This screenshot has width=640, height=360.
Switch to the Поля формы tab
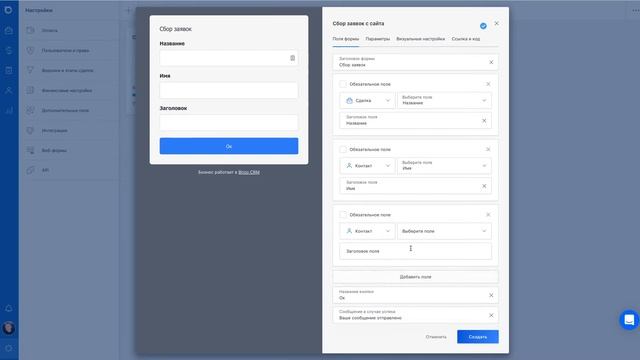tap(346, 39)
